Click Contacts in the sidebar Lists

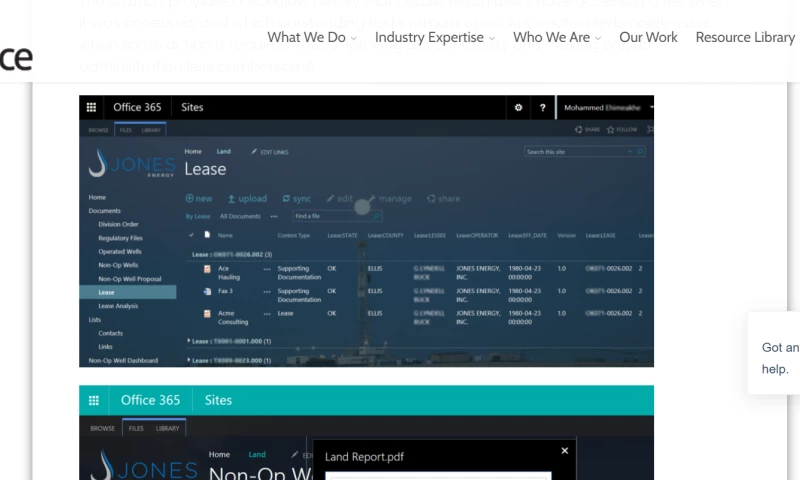111,333
